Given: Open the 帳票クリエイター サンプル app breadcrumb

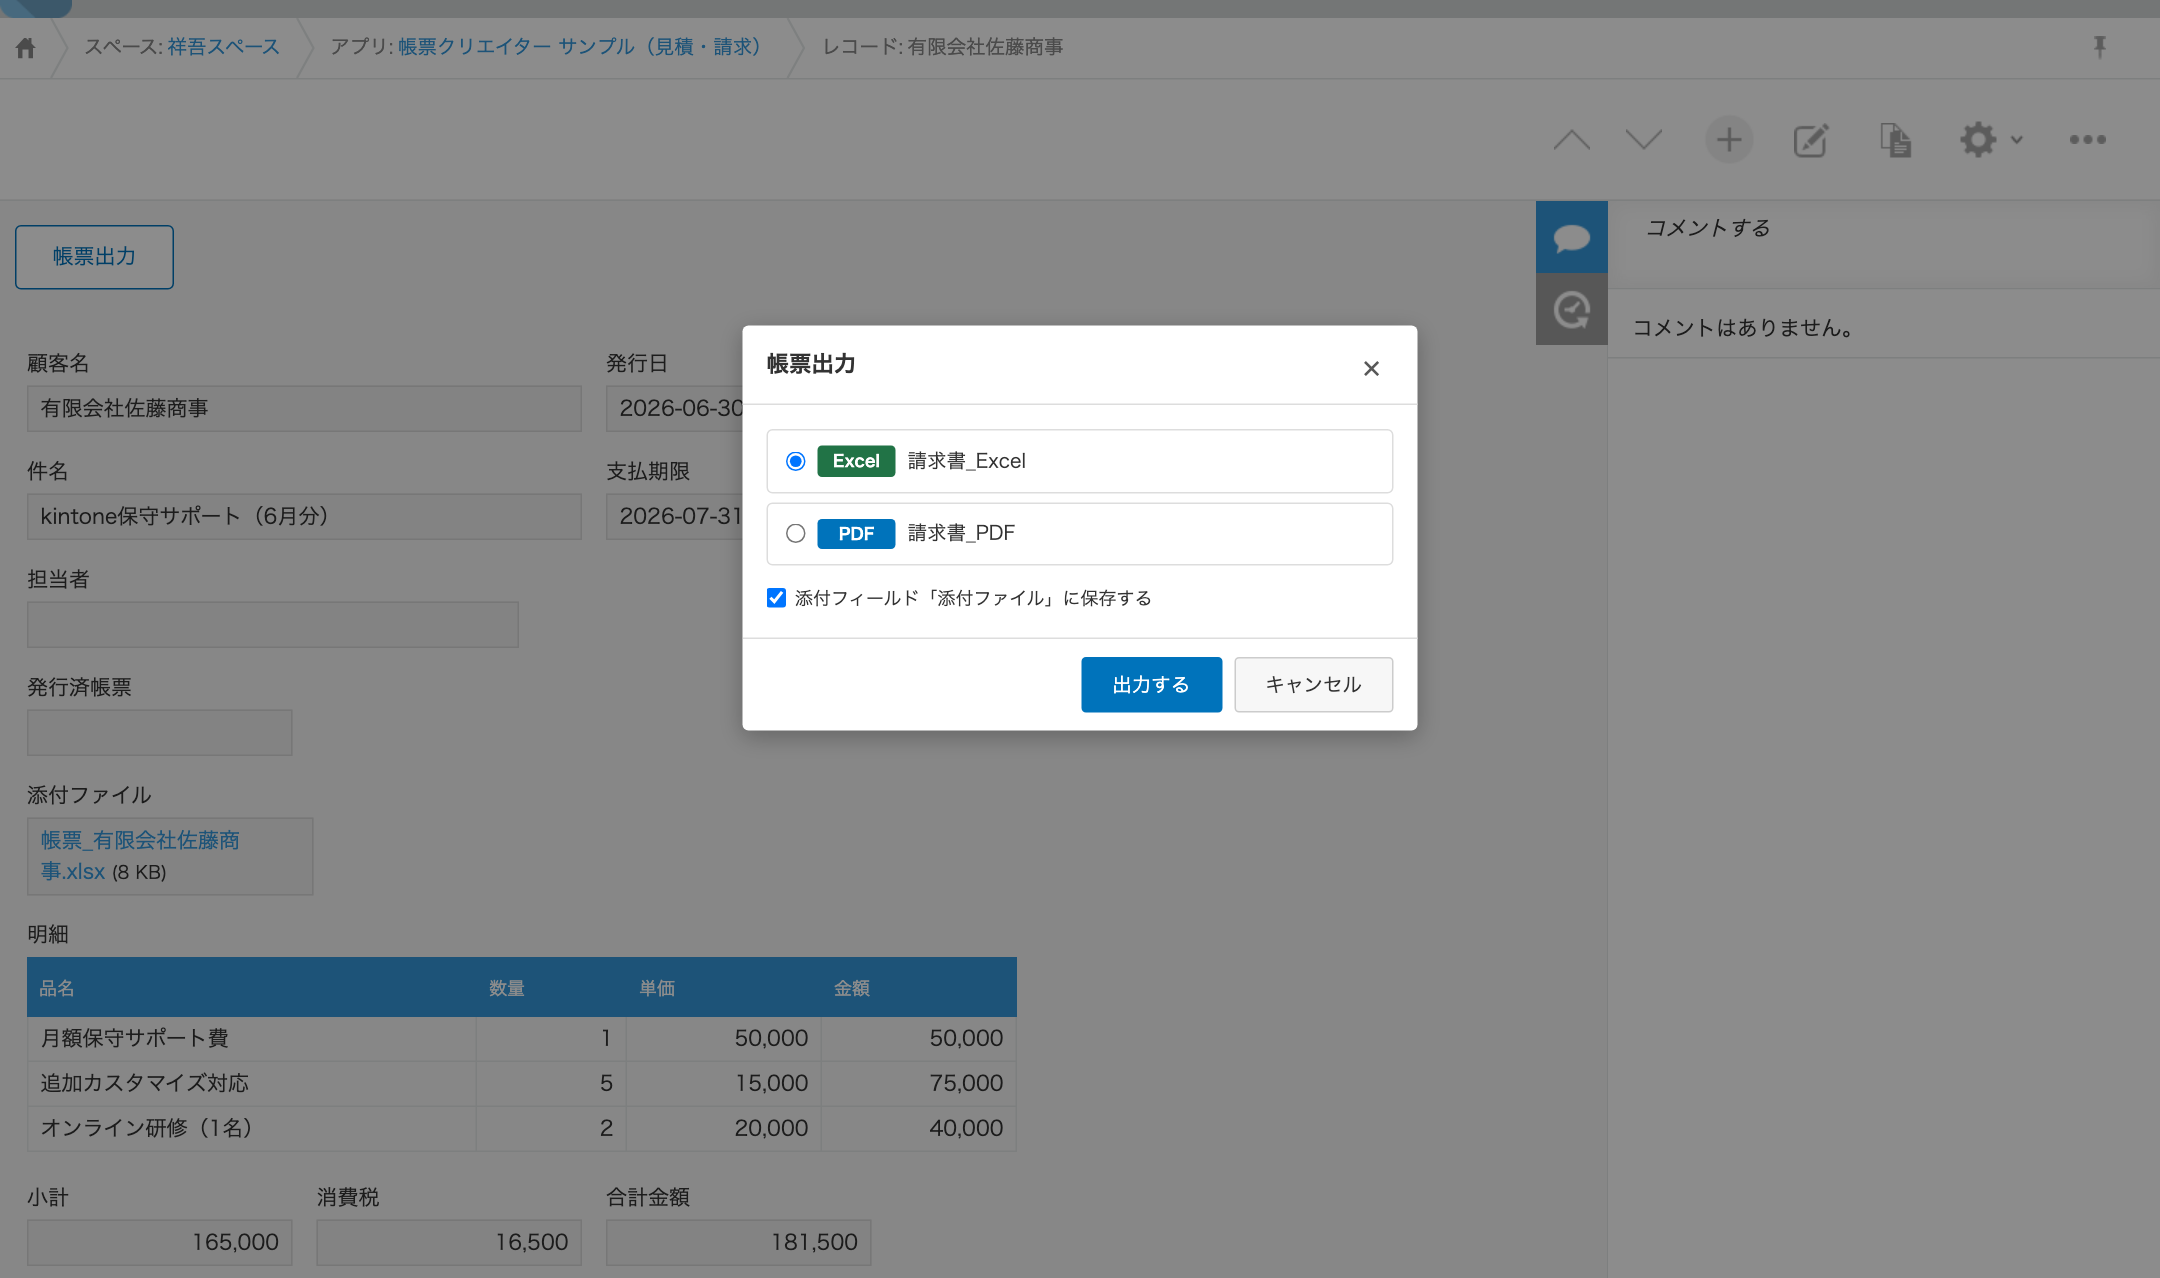Looking at the screenshot, I should tap(580, 47).
